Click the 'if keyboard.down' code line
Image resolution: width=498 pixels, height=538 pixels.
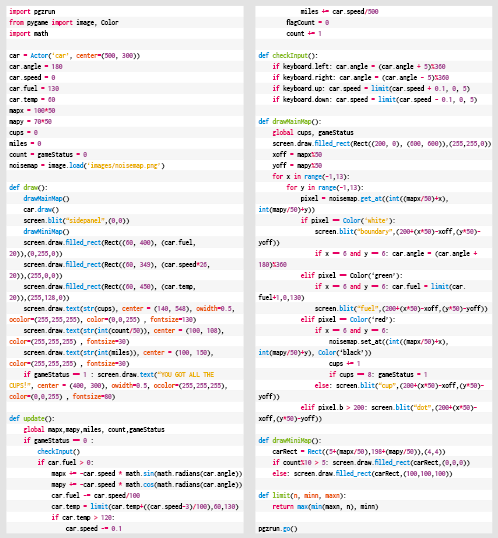(375, 99)
